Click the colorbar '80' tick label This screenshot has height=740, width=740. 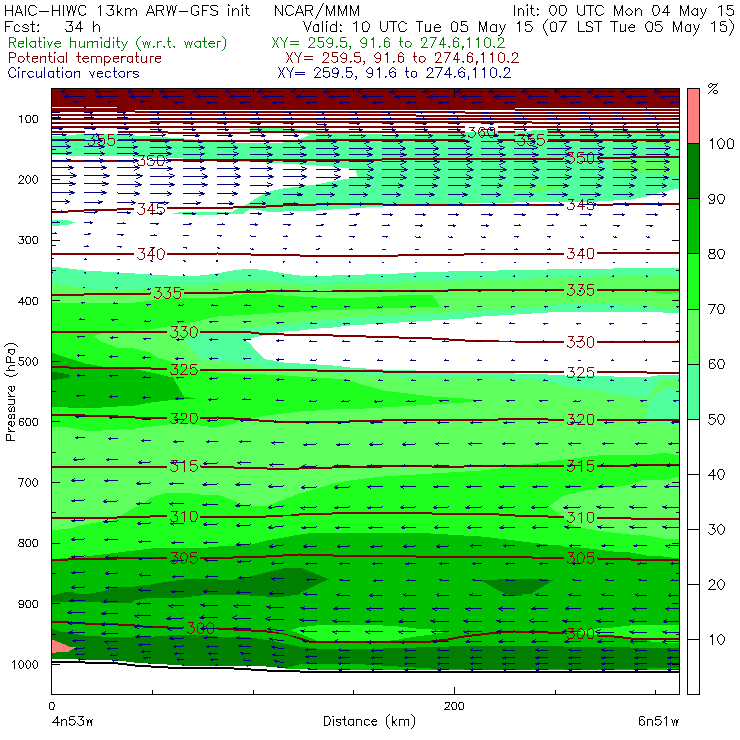(x=716, y=254)
